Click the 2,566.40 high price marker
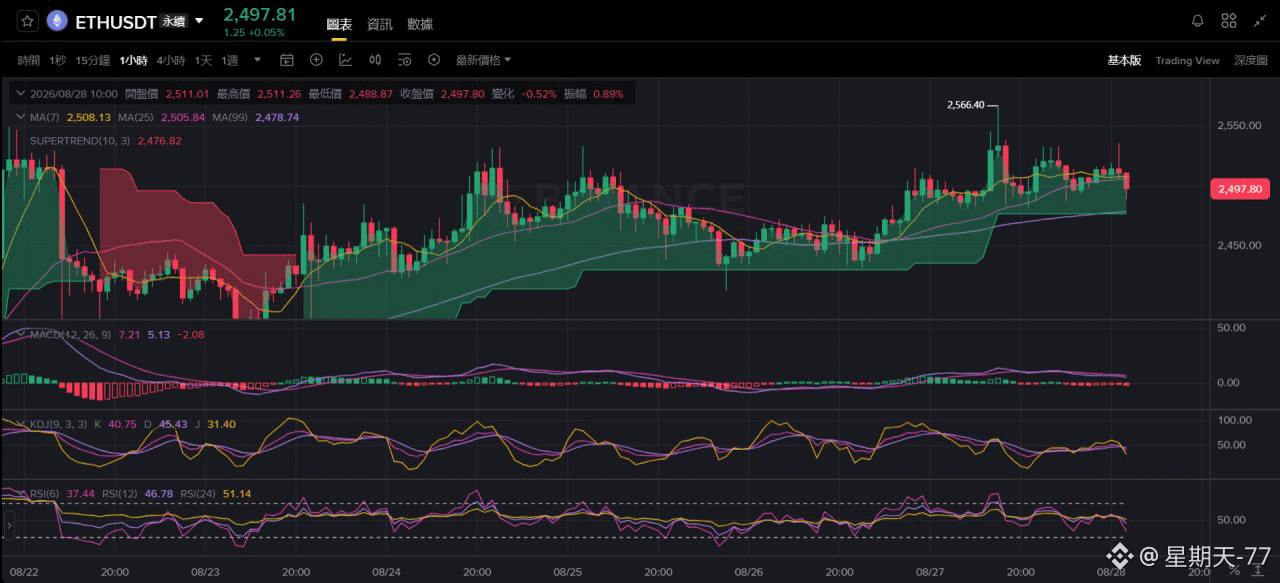 (965, 104)
